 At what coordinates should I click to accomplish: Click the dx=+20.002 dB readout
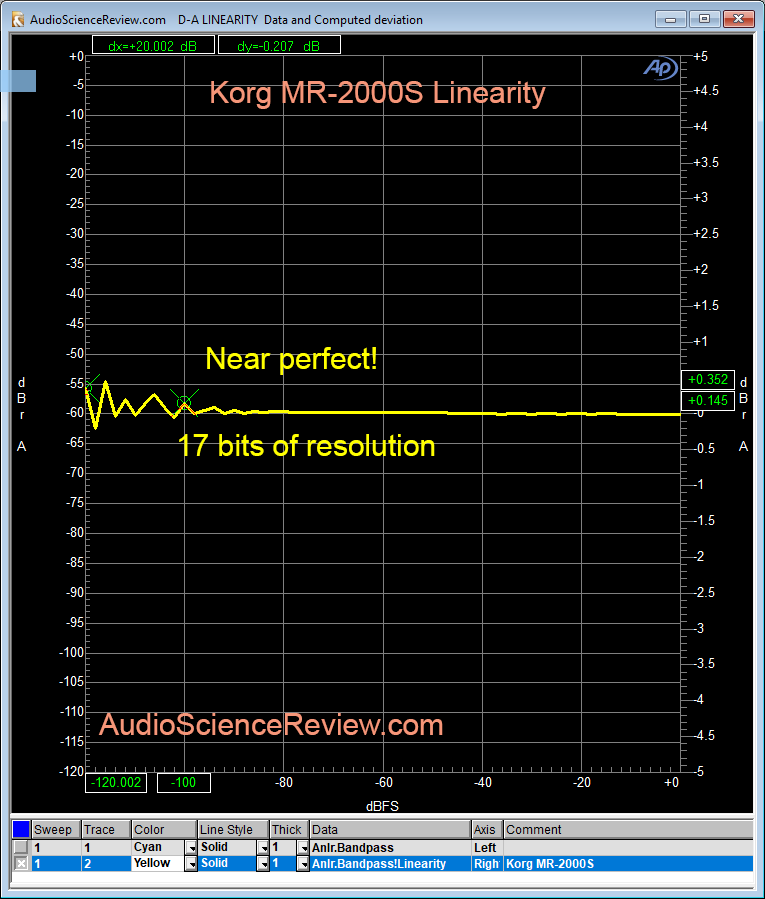[153, 45]
